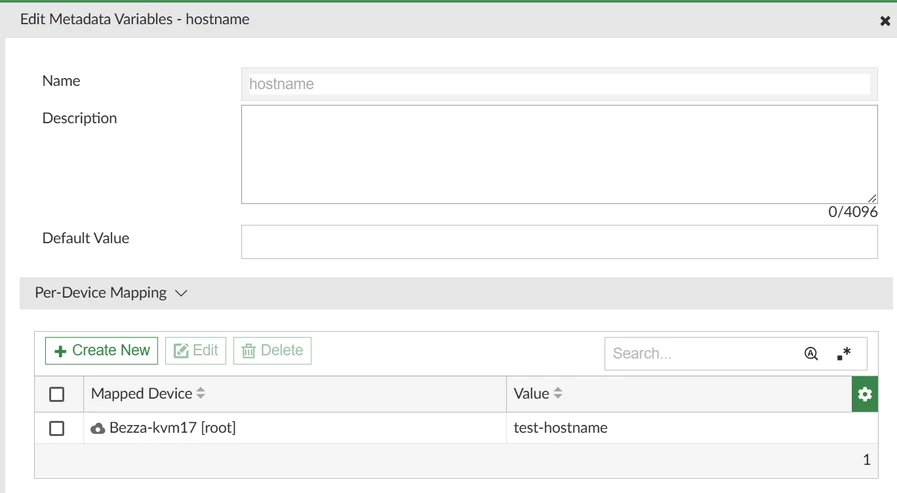This screenshot has height=493, width=897.
Task: Click the Edit mapping button
Action: (x=196, y=351)
